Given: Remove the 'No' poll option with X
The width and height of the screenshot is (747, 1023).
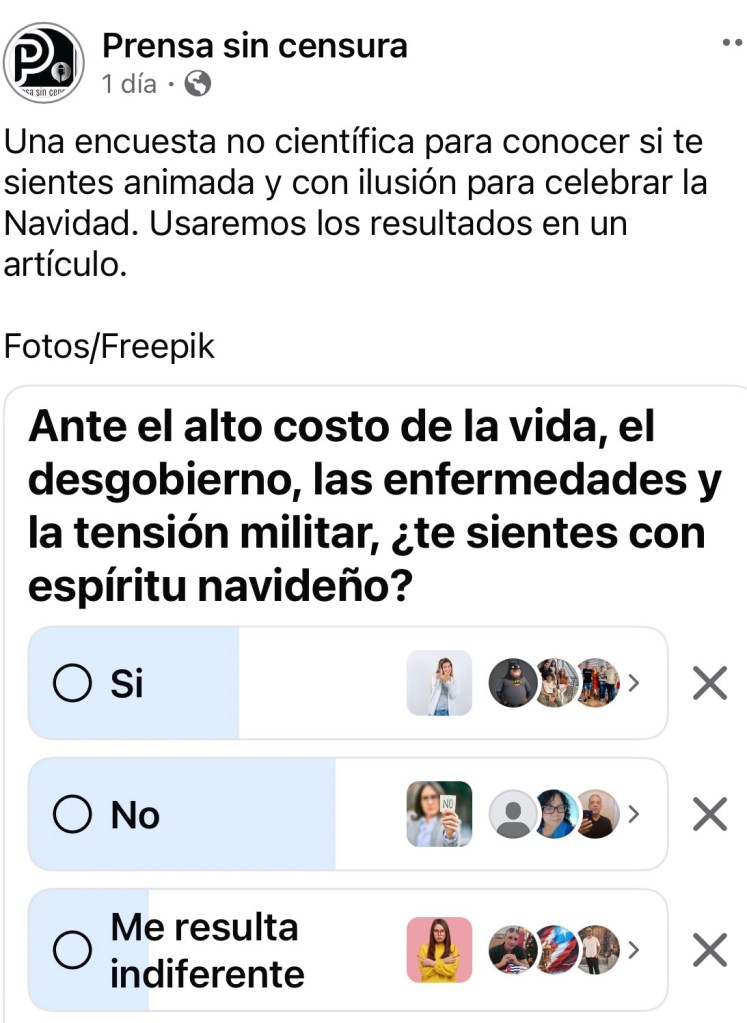Looking at the screenshot, I should pyautogui.click(x=709, y=815).
